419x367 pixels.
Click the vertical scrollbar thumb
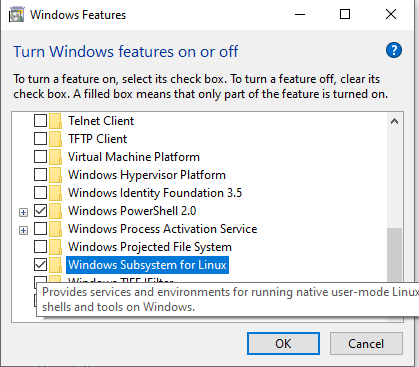tap(394, 255)
